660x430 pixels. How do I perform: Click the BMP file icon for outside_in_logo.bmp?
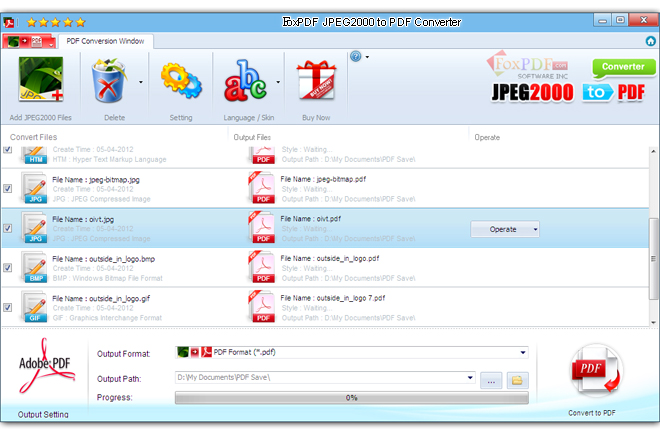point(35,267)
